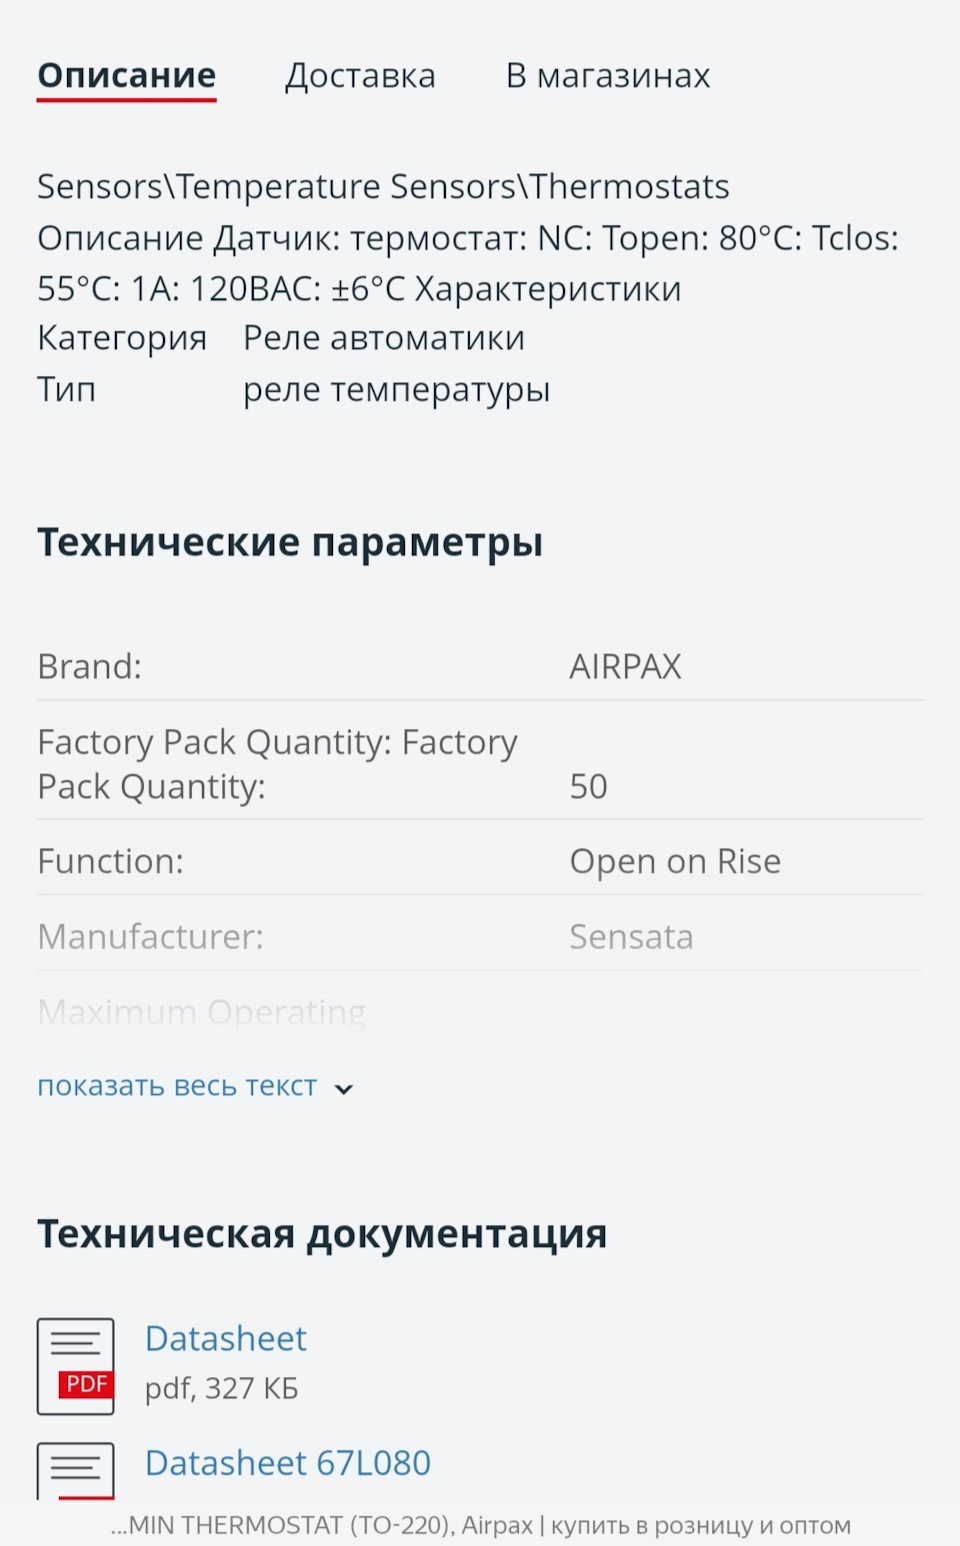Click the Реле автоматики category value
The width and height of the screenshot is (960, 1546).
pyautogui.click(x=384, y=338)
